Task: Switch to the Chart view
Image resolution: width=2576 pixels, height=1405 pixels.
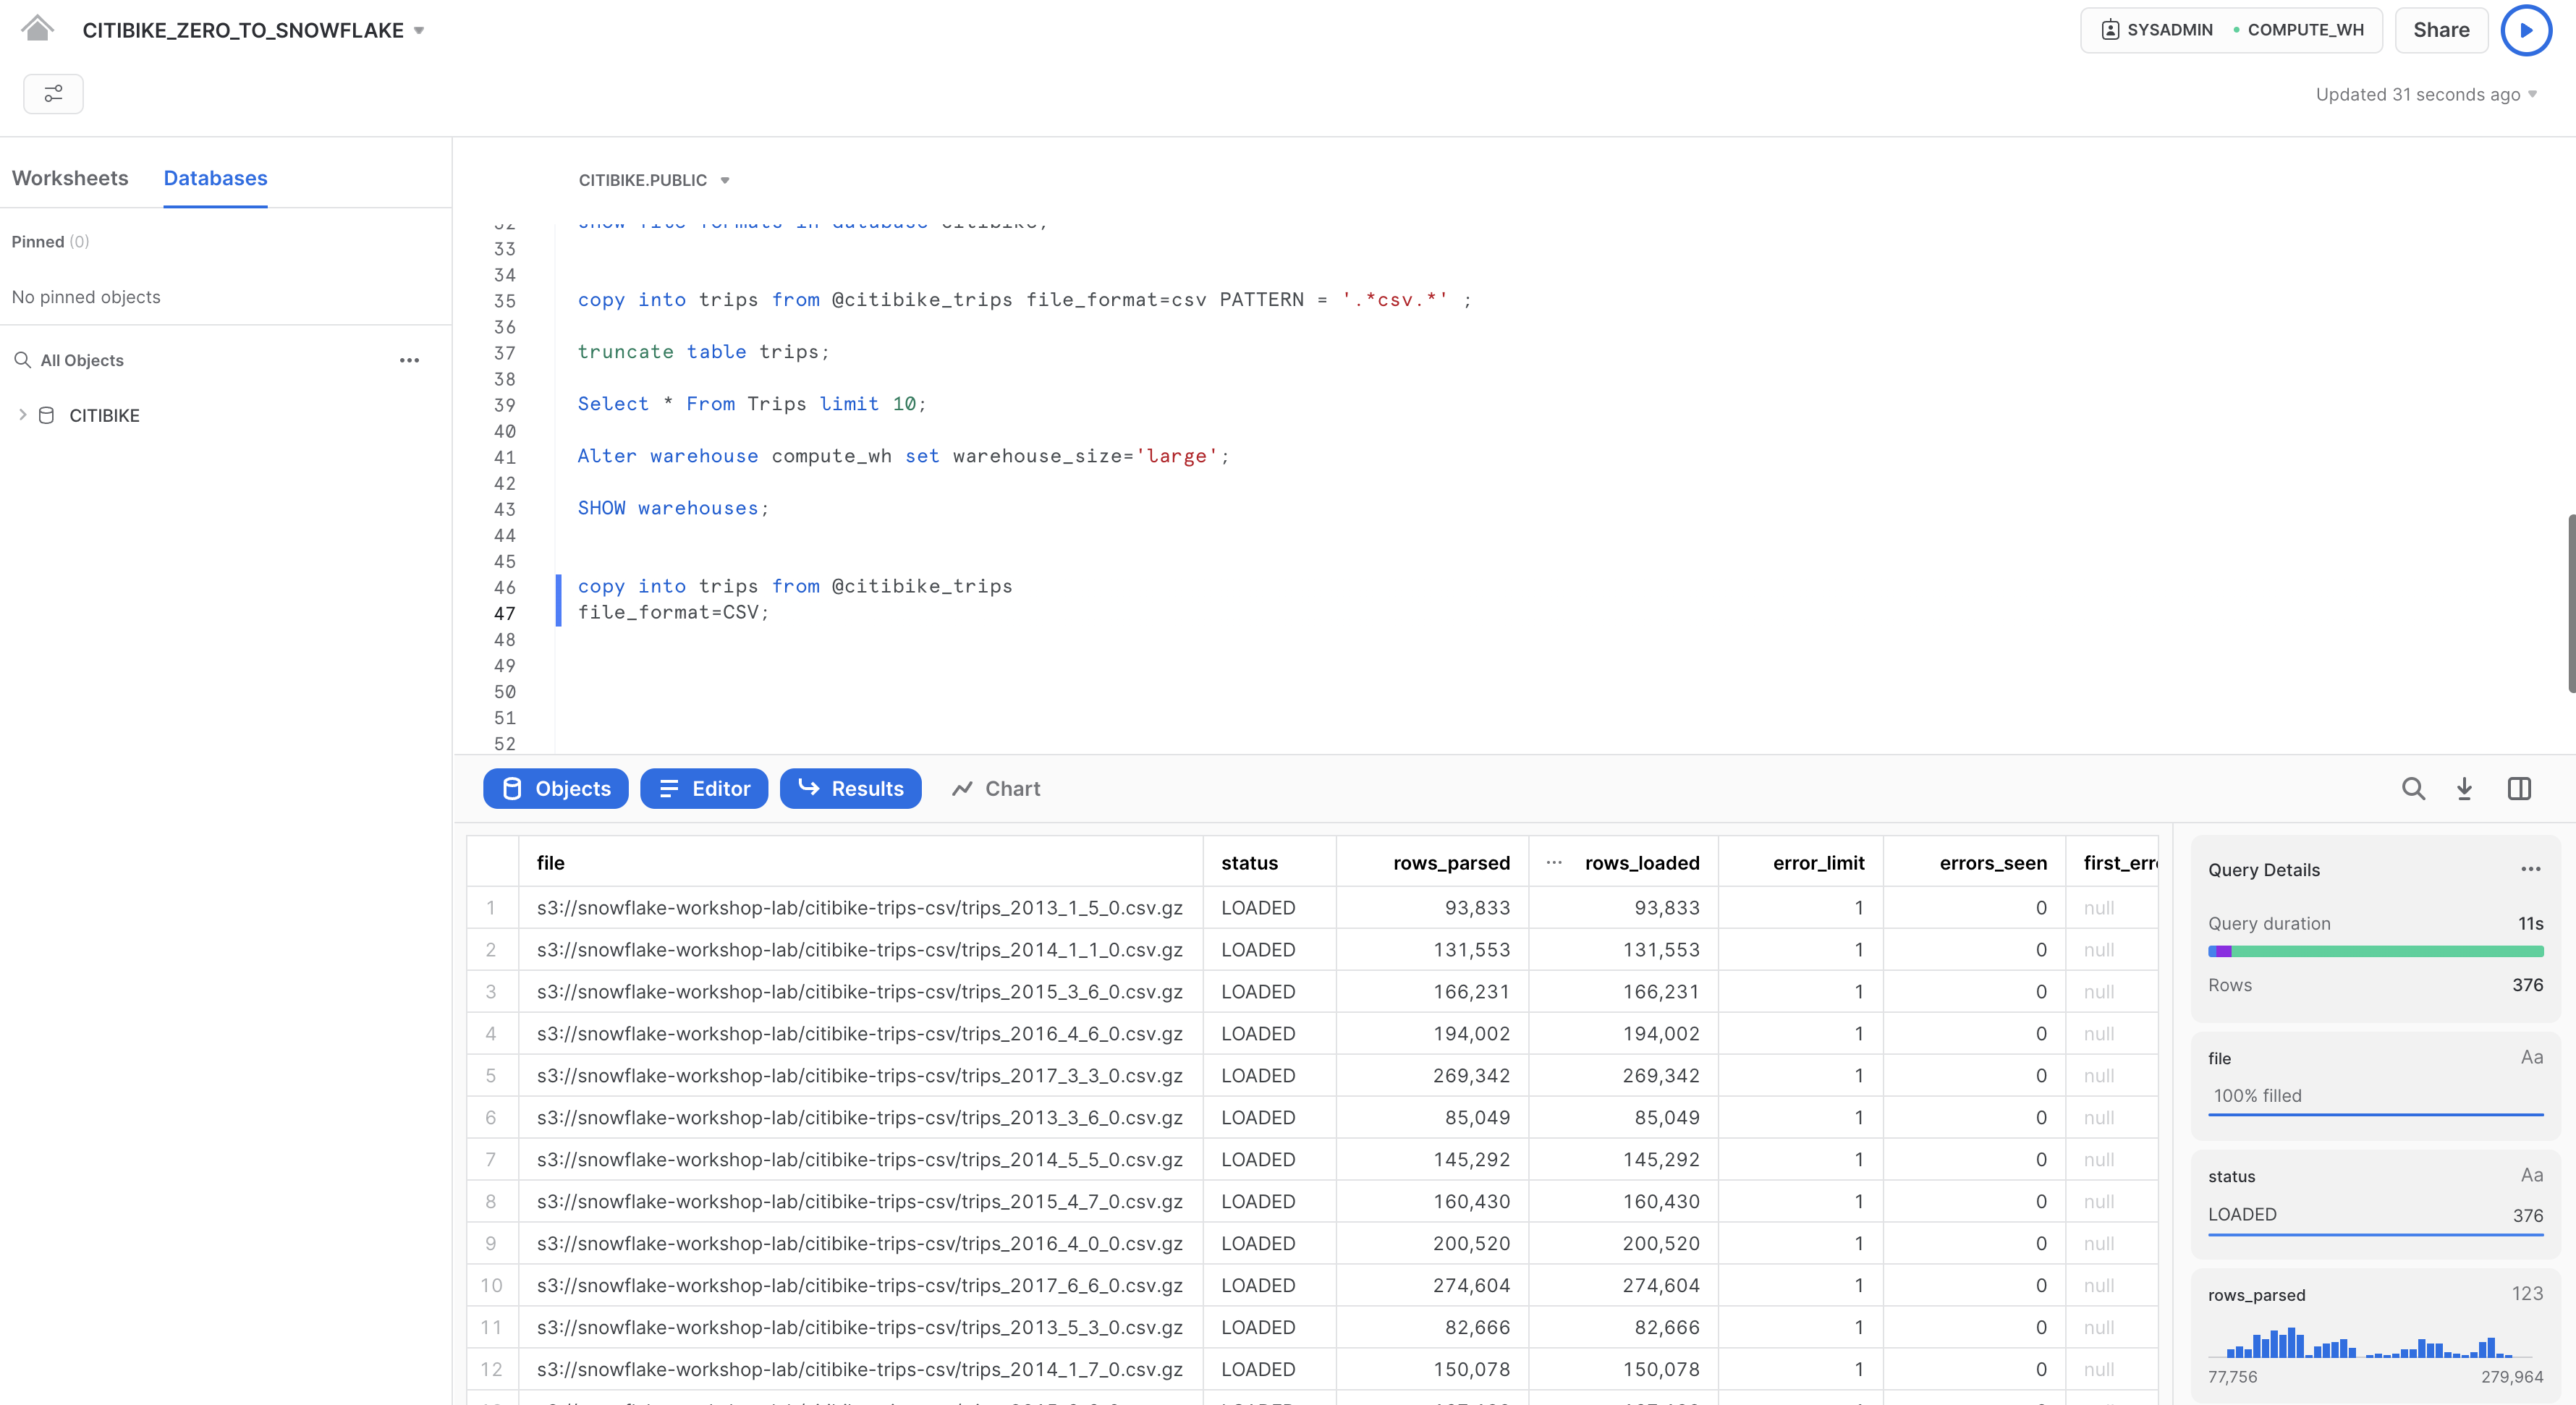Action: click(996, 789)
